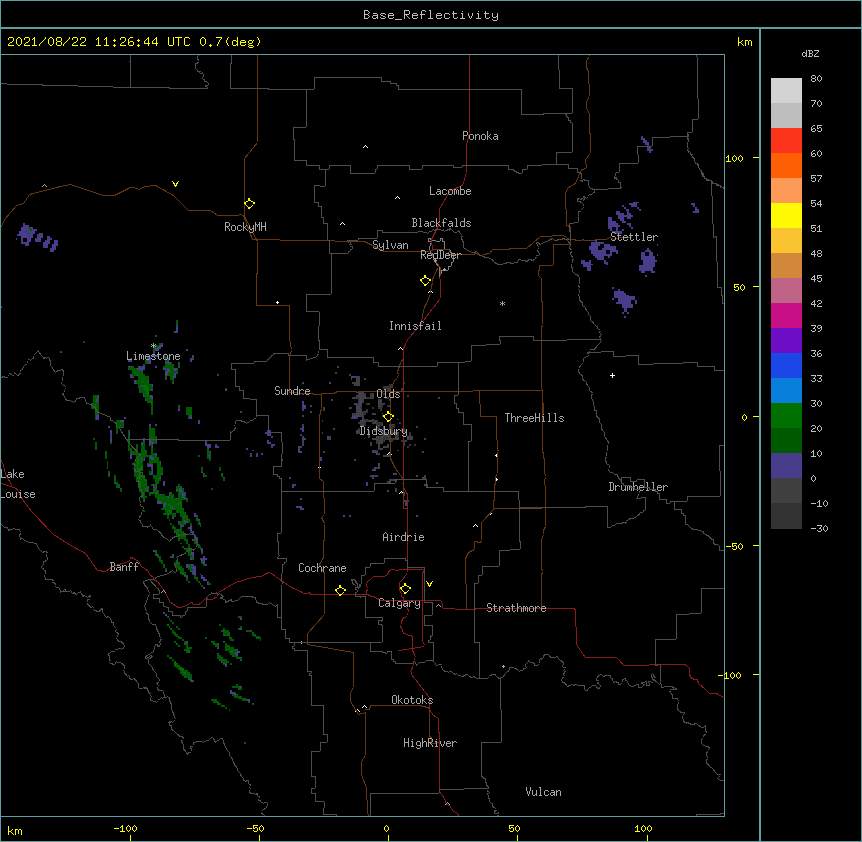Pick the slate purple 0-10 dBZ legend swatch
The height and width of the screenshot is (842, 862).
point(786,465)
